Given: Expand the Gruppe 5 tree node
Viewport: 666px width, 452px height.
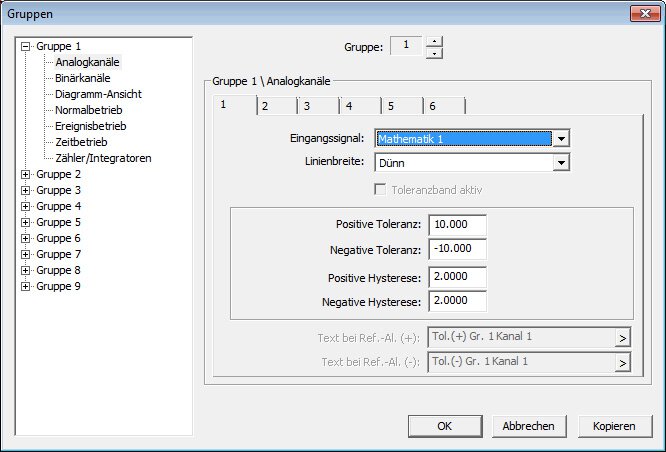Looking at the screenshot, I should coord(26,222).
